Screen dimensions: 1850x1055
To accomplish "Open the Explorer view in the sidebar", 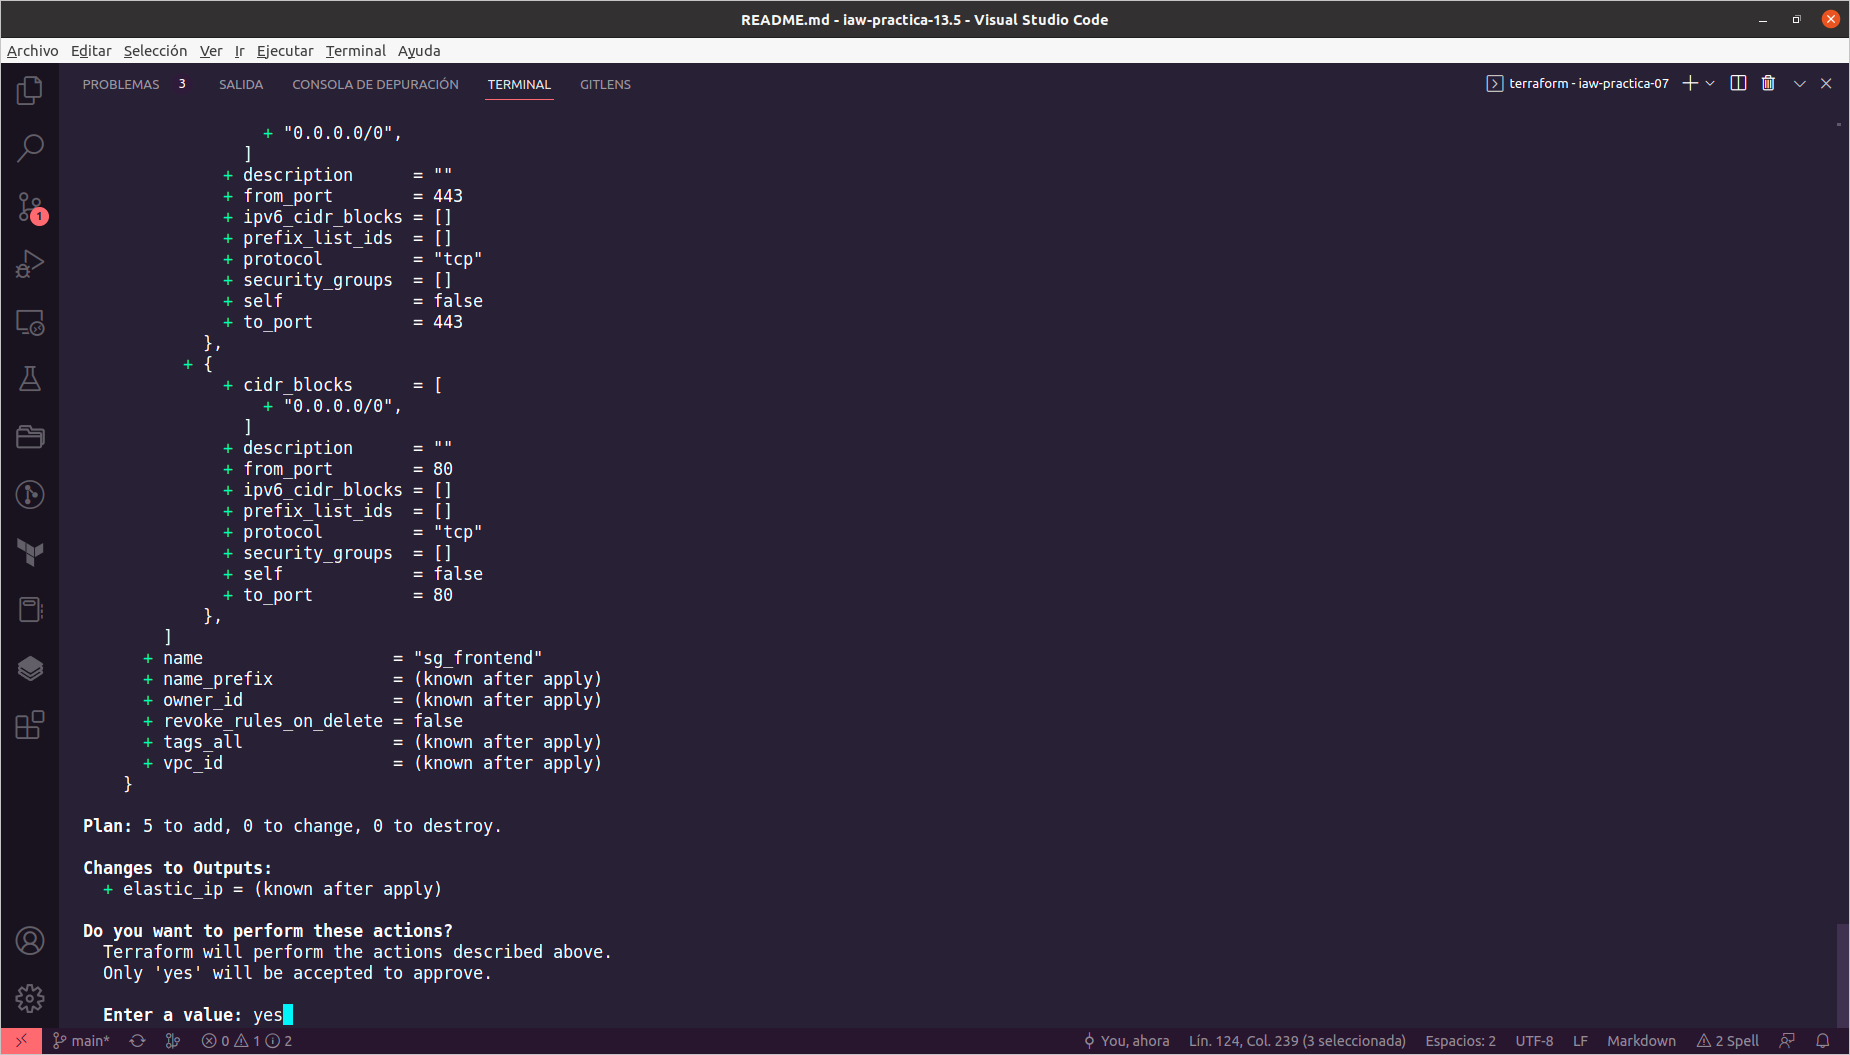I will click(30, 90).
